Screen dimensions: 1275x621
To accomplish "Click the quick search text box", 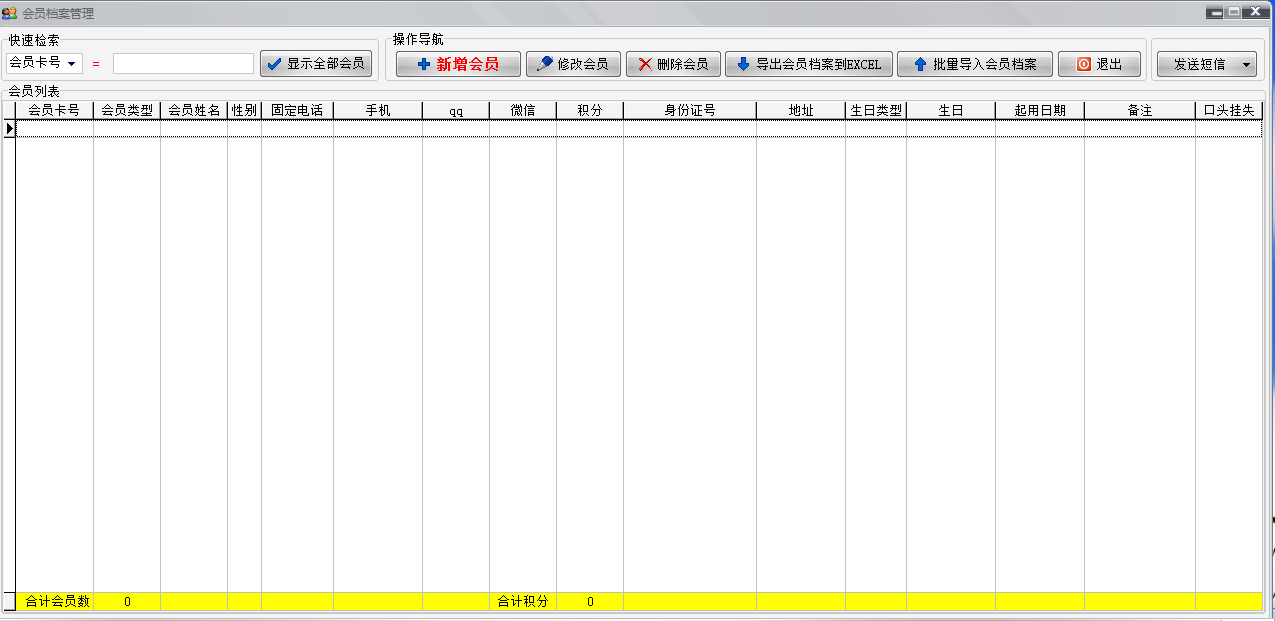I will 183,64.
